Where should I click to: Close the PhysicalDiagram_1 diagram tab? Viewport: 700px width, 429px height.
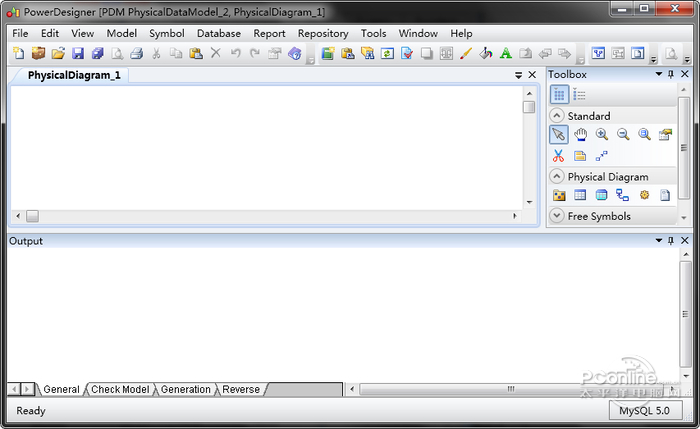(532, 75)
